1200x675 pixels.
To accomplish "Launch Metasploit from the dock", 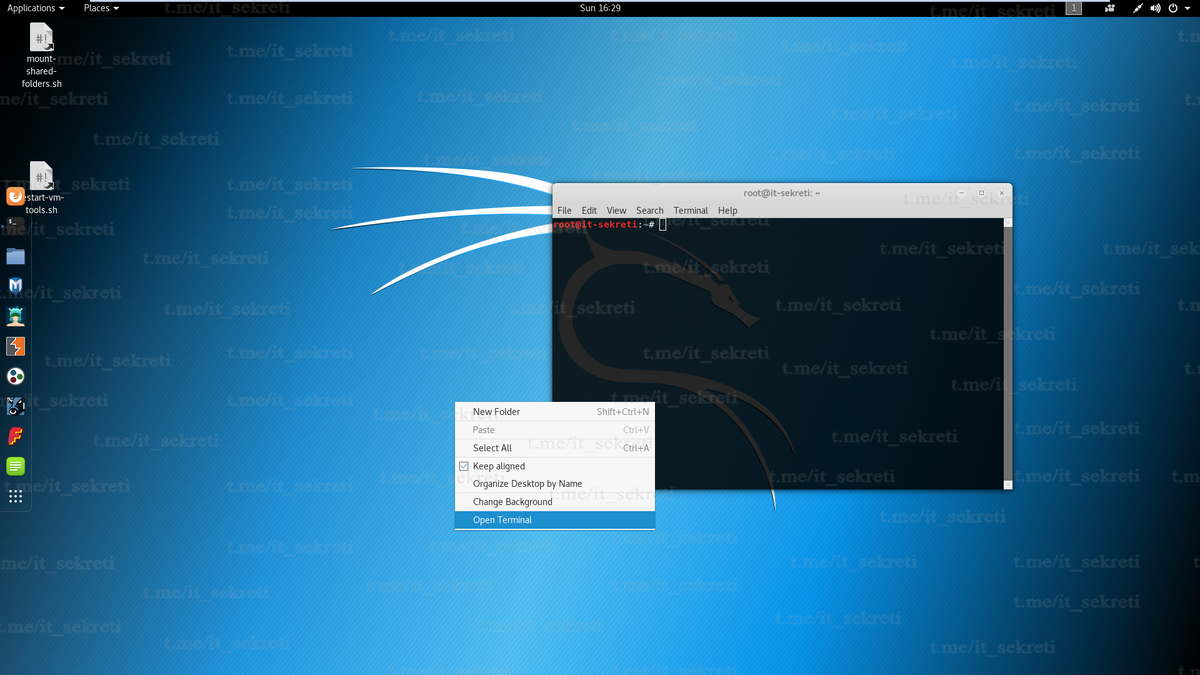I will point(15,286).
